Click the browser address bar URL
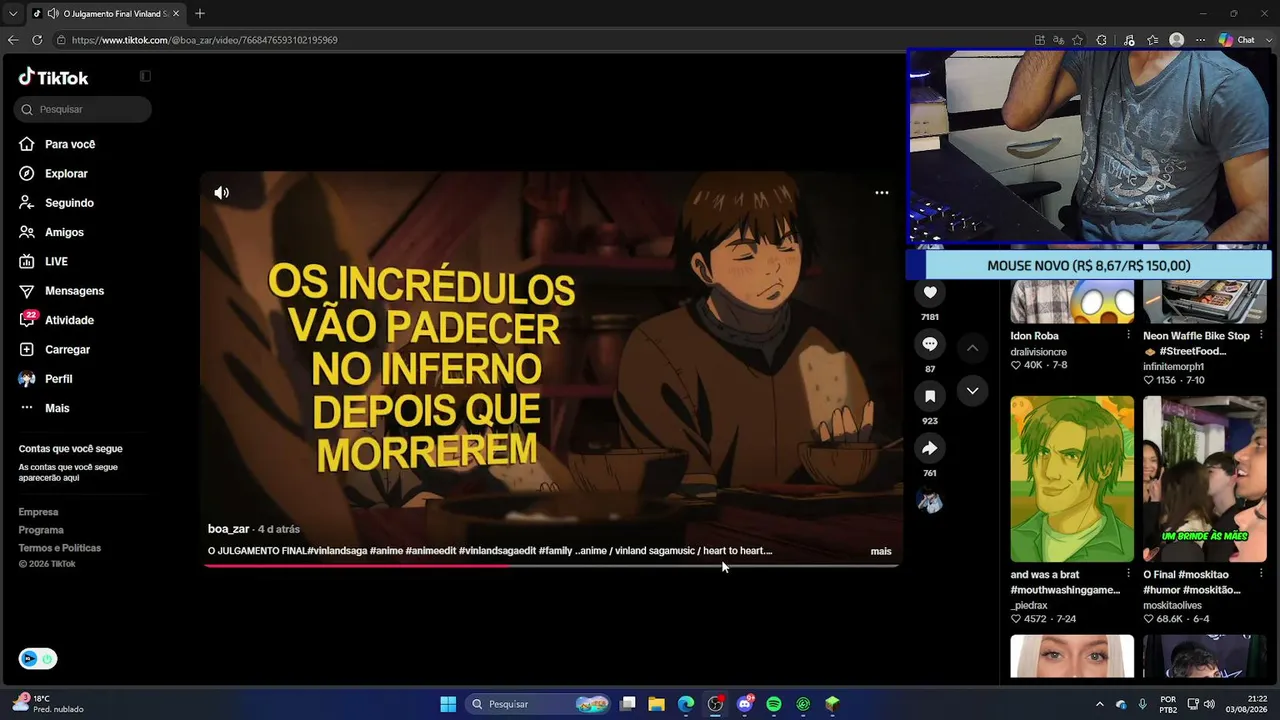Screen dimensions: 1280x720 click(x=205, y=40)
